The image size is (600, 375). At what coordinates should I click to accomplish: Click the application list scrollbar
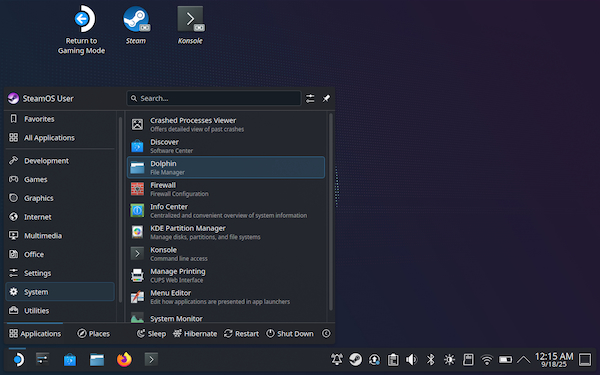331,212
